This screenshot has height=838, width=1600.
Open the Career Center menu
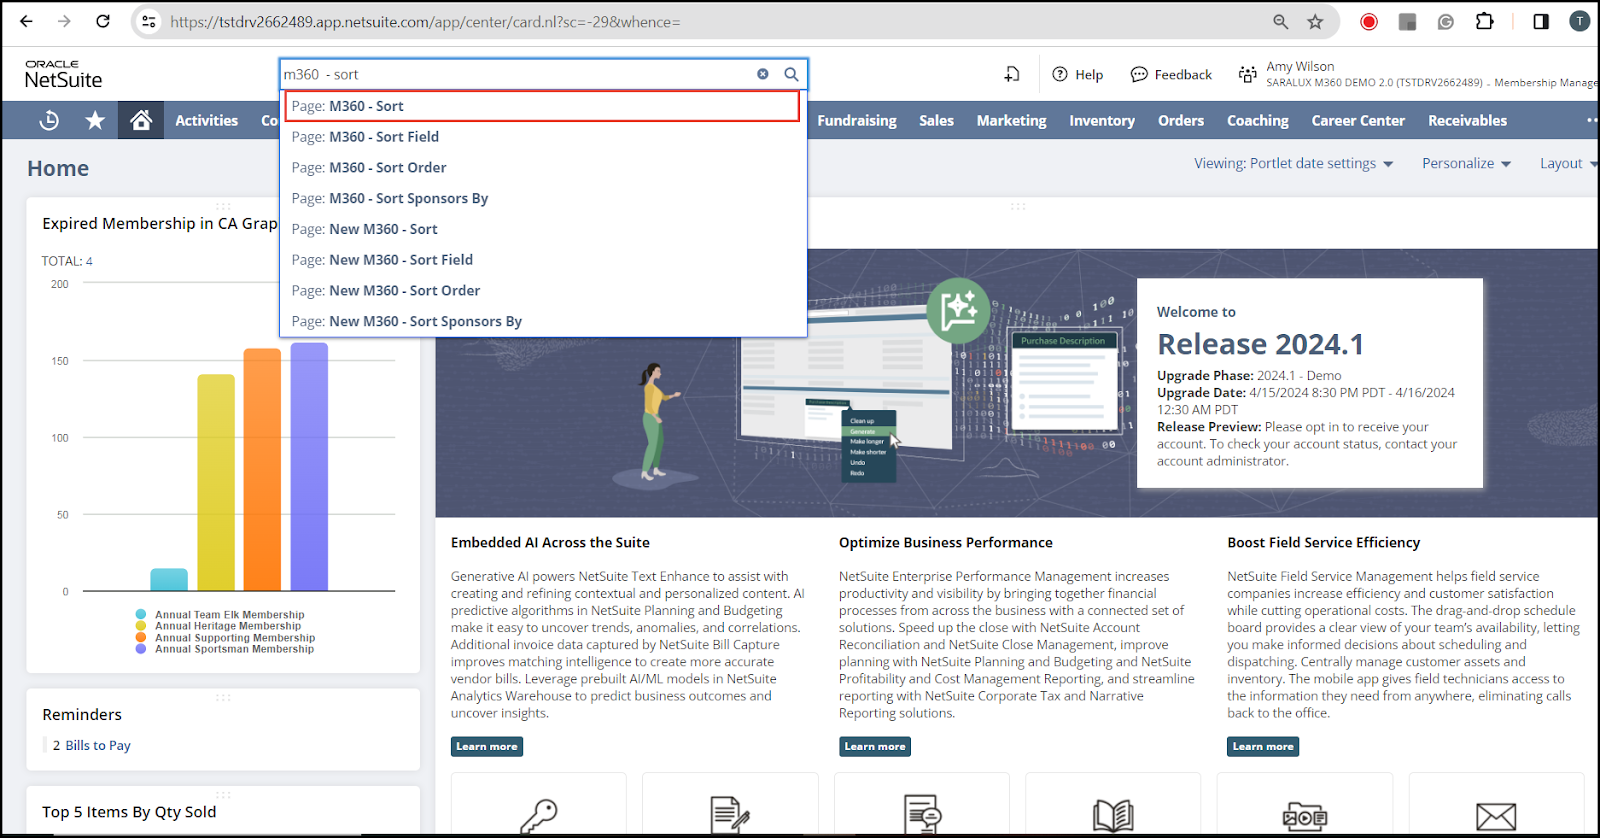pos(1357,121)
